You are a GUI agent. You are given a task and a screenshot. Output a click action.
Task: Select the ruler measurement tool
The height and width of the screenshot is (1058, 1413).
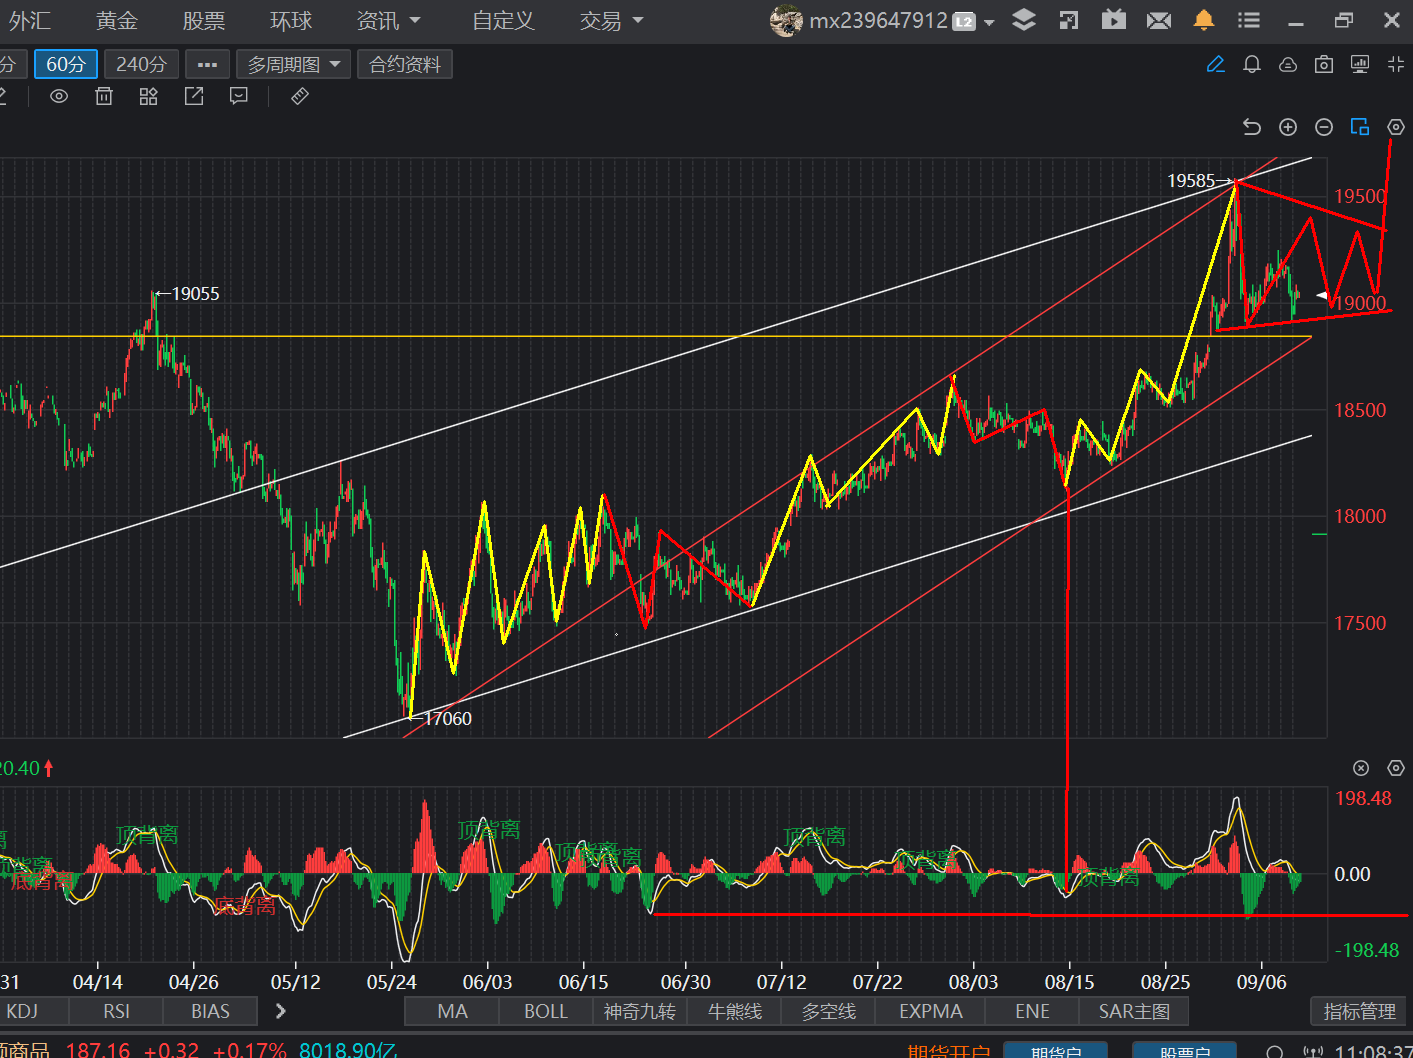(x=300, y=96)
